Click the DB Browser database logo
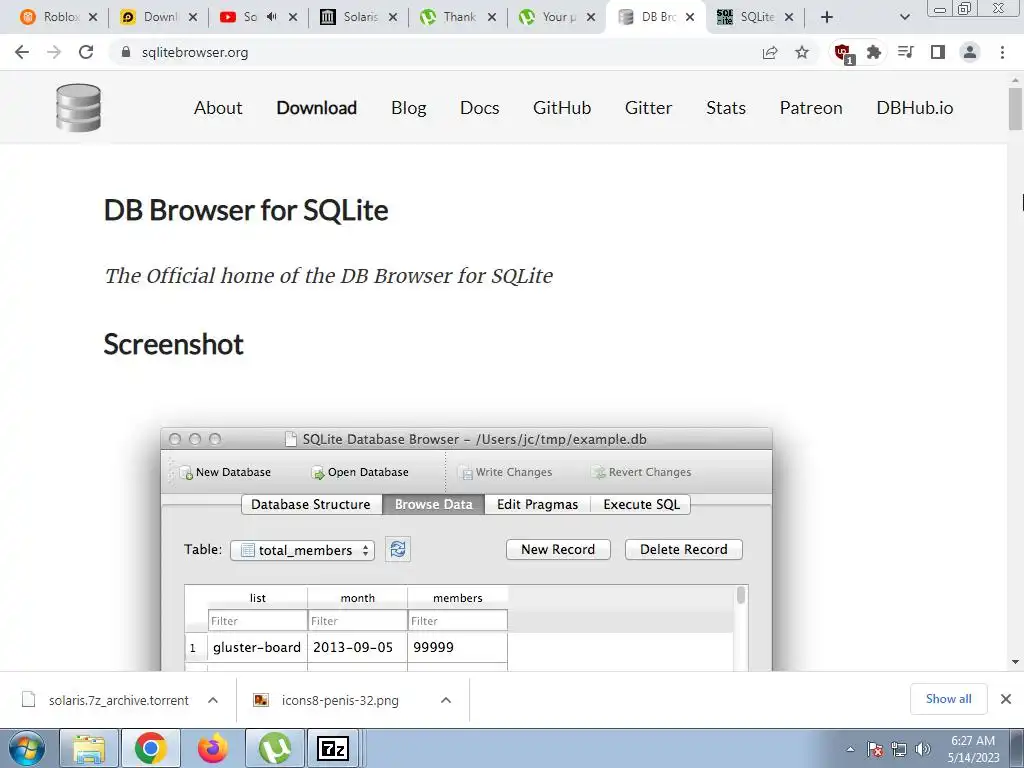This screenshot has height=768, width=1024. click(78, 108)
